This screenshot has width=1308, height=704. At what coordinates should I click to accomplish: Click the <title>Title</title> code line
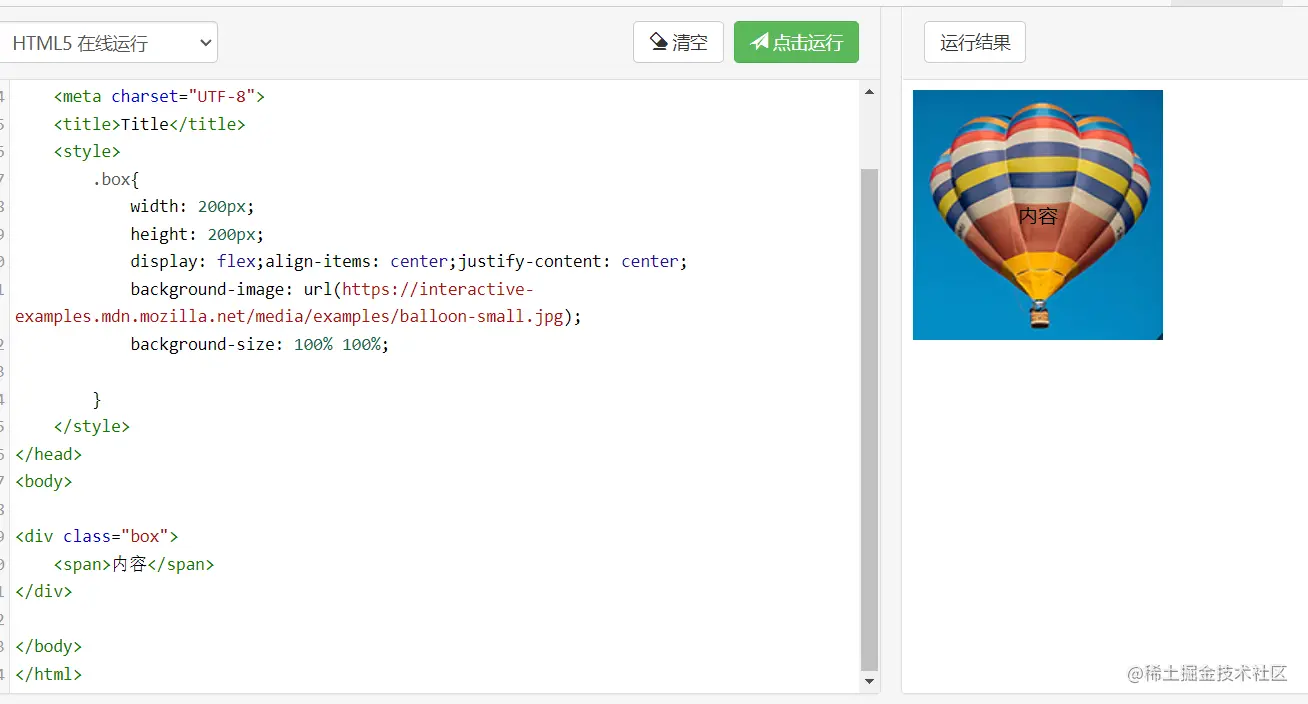(x=148, y=123)
